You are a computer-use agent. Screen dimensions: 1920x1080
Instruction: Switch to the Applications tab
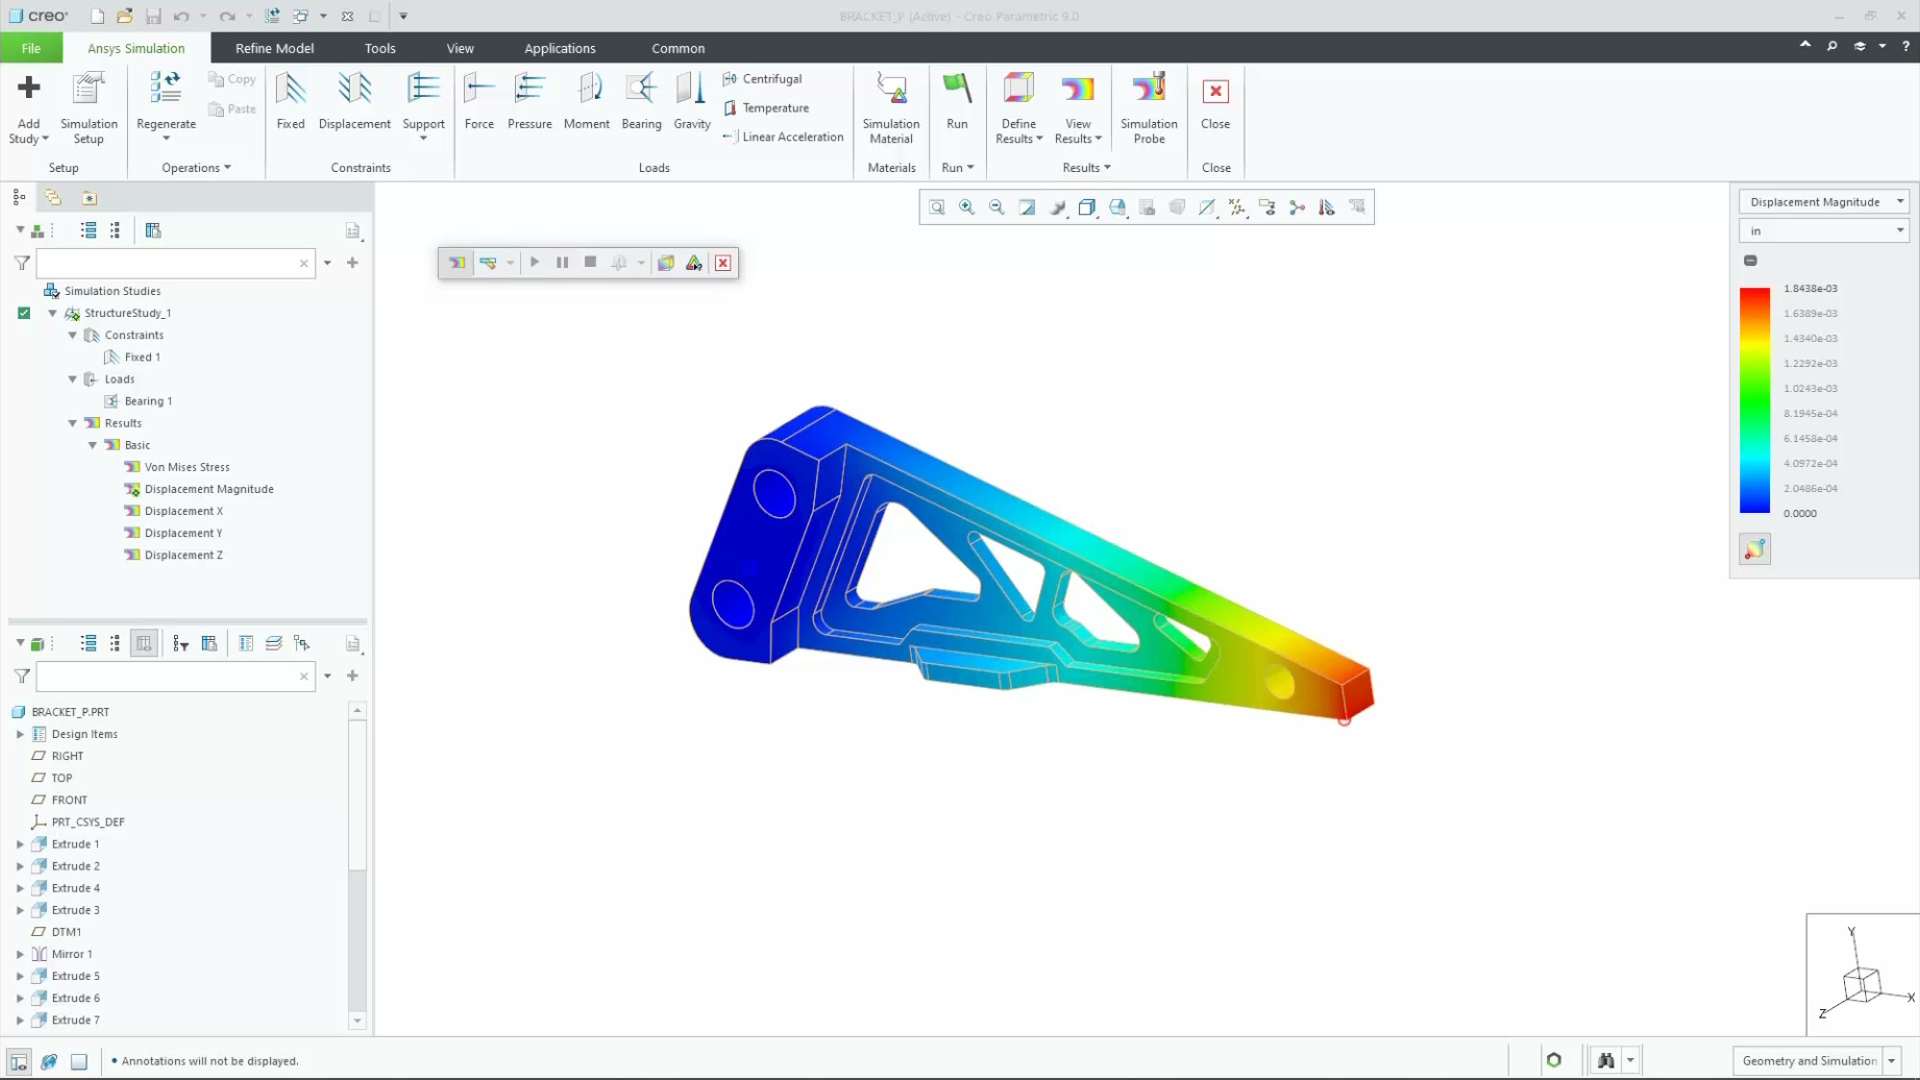(x=559, y=48)
